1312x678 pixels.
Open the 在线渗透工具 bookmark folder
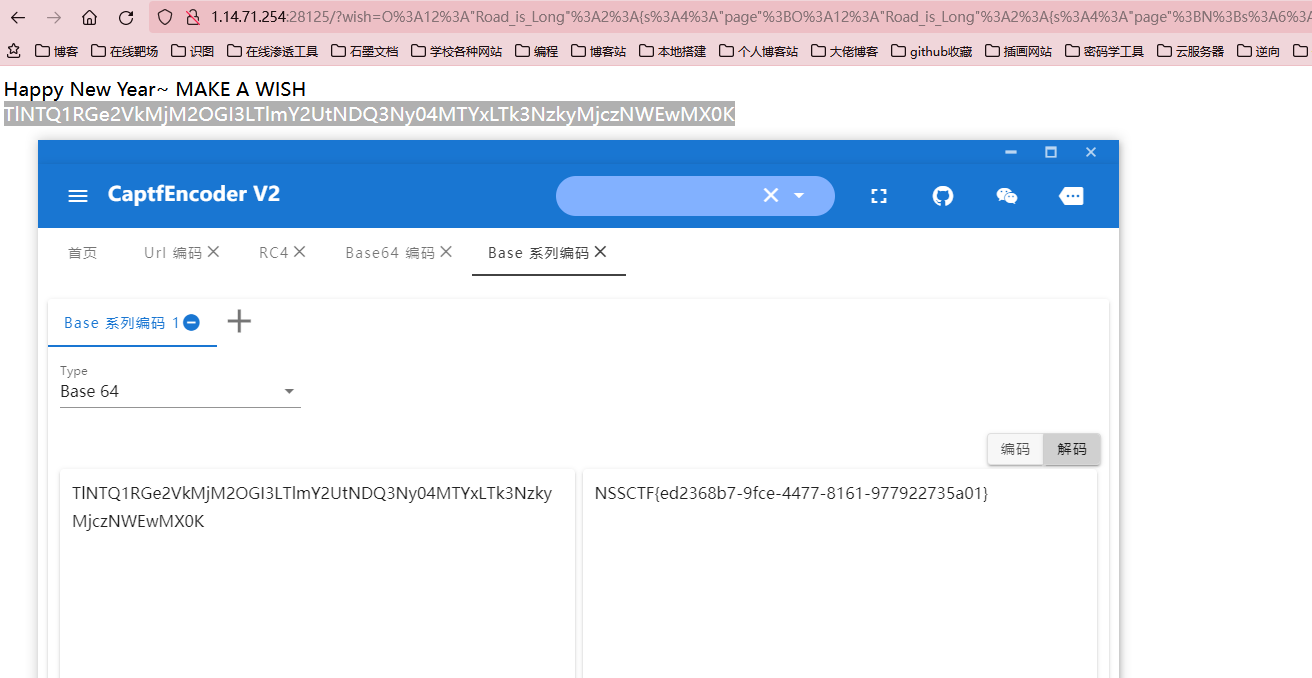click(x=272, y=51)
